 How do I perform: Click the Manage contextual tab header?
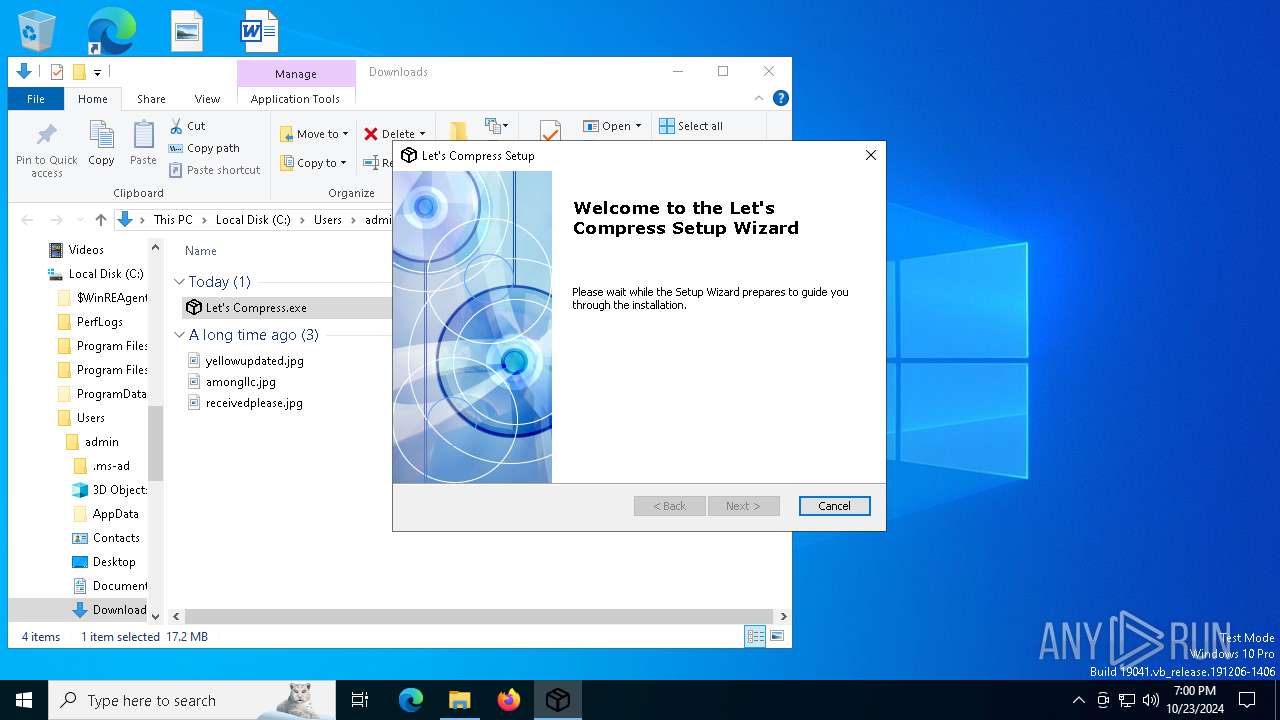(x=296, y=74)
